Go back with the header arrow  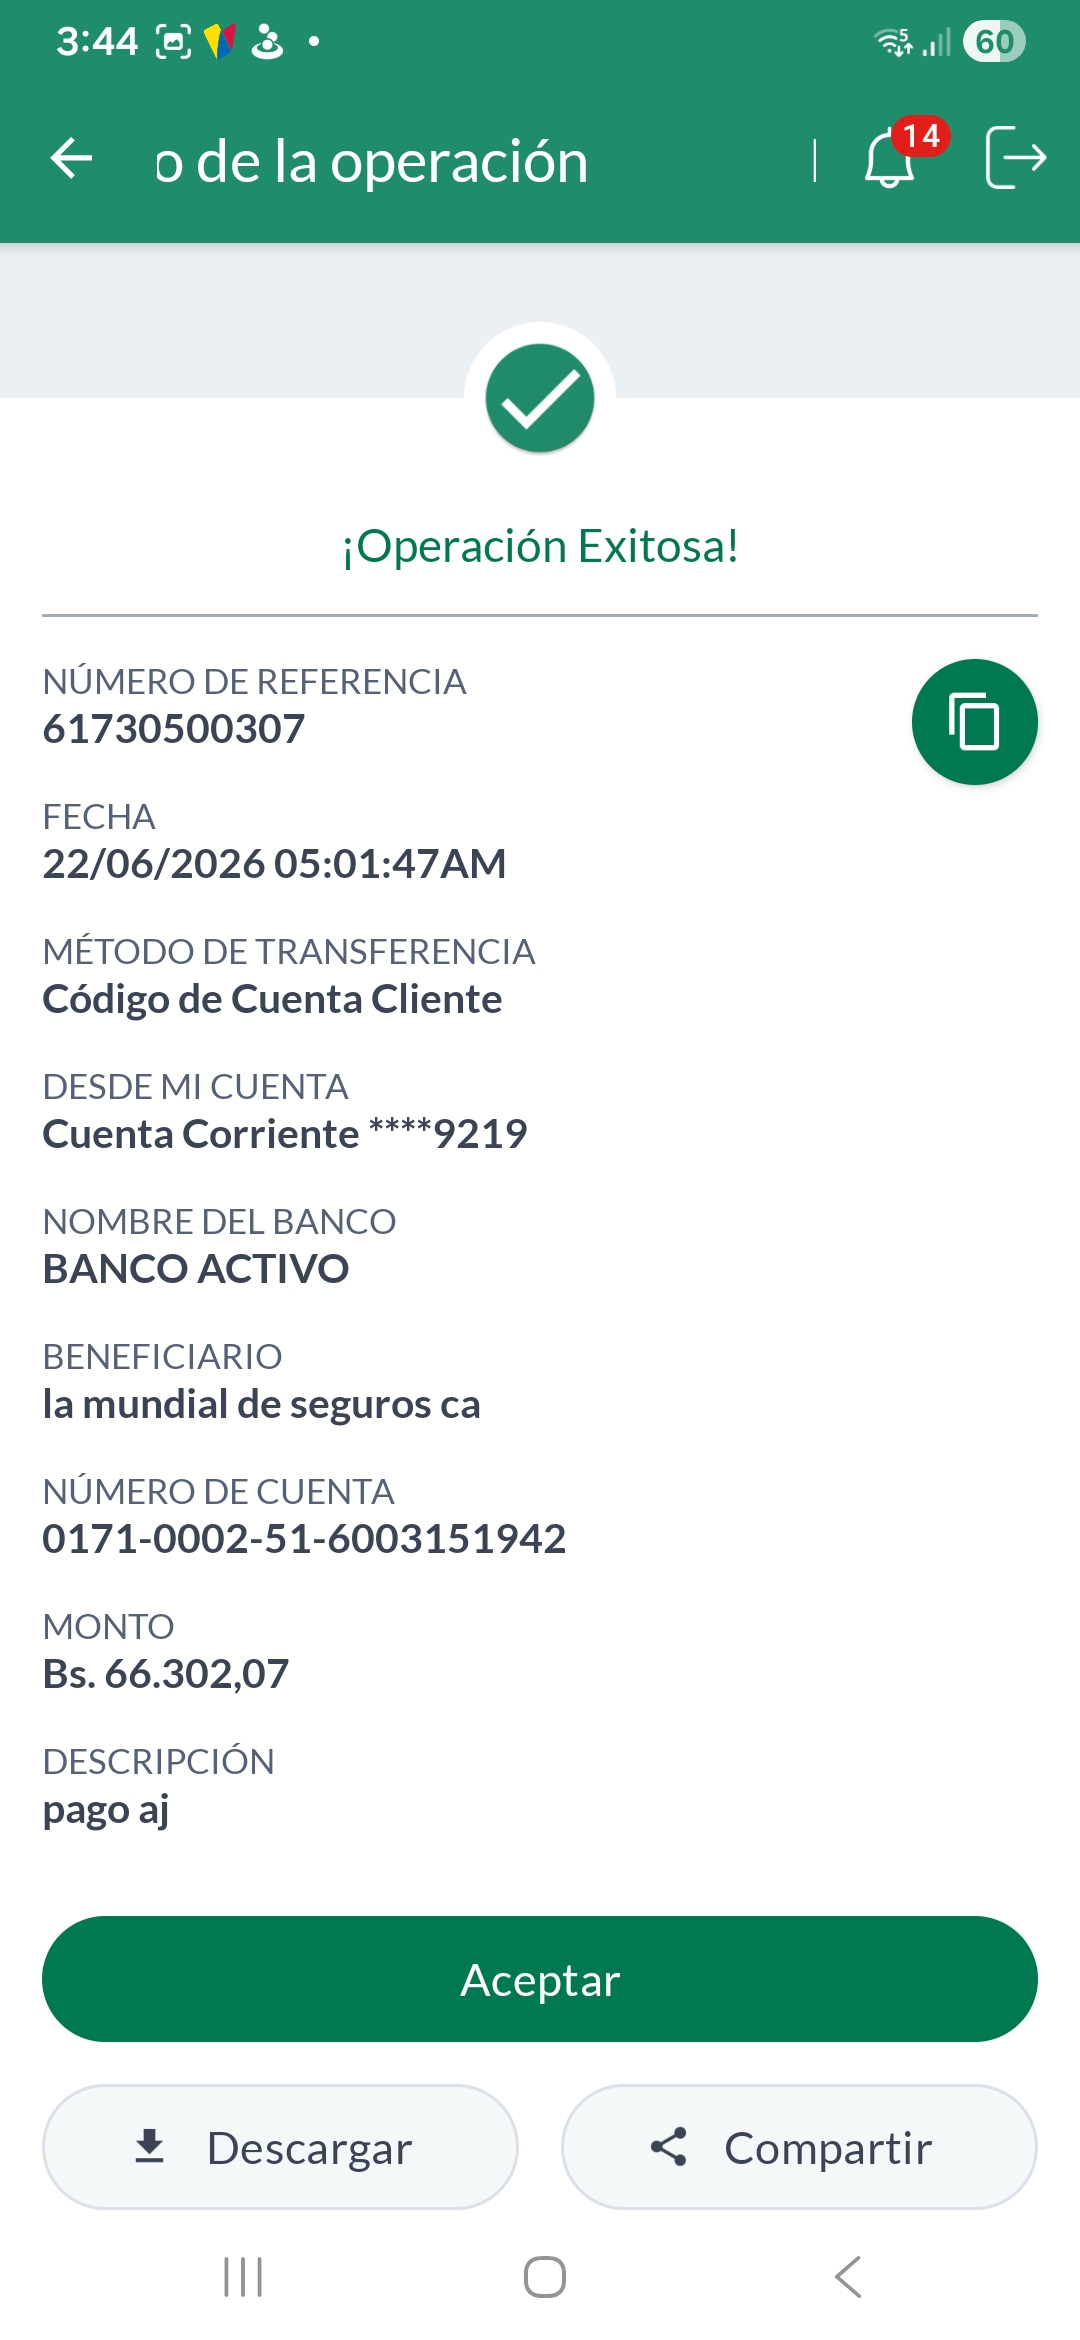71,159
